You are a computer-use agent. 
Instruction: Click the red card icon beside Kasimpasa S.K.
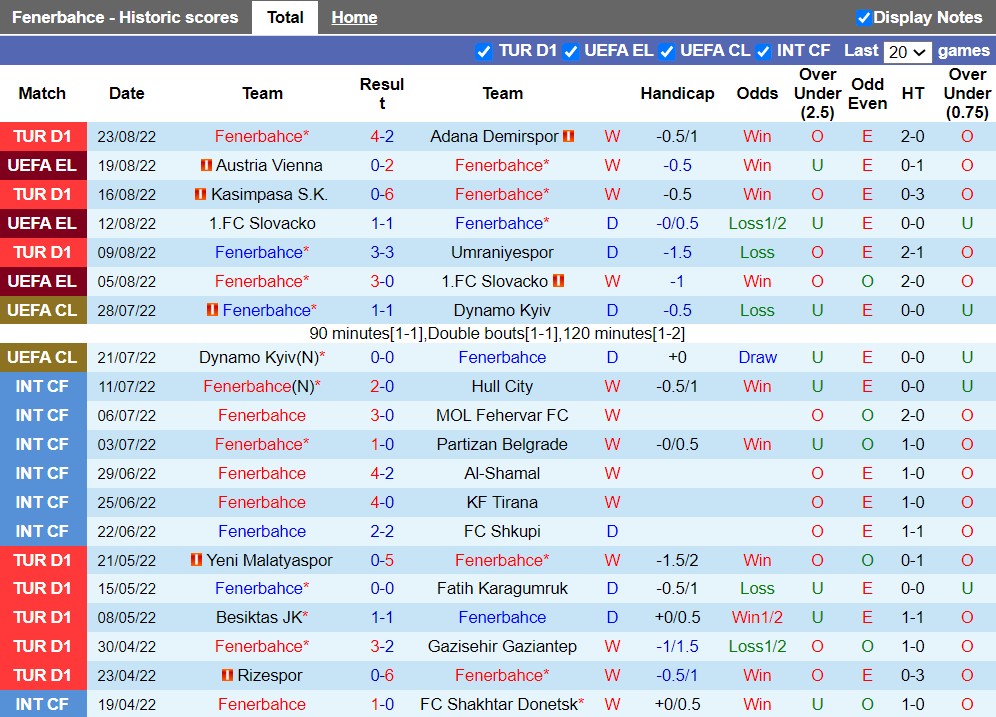pos(199,194)
